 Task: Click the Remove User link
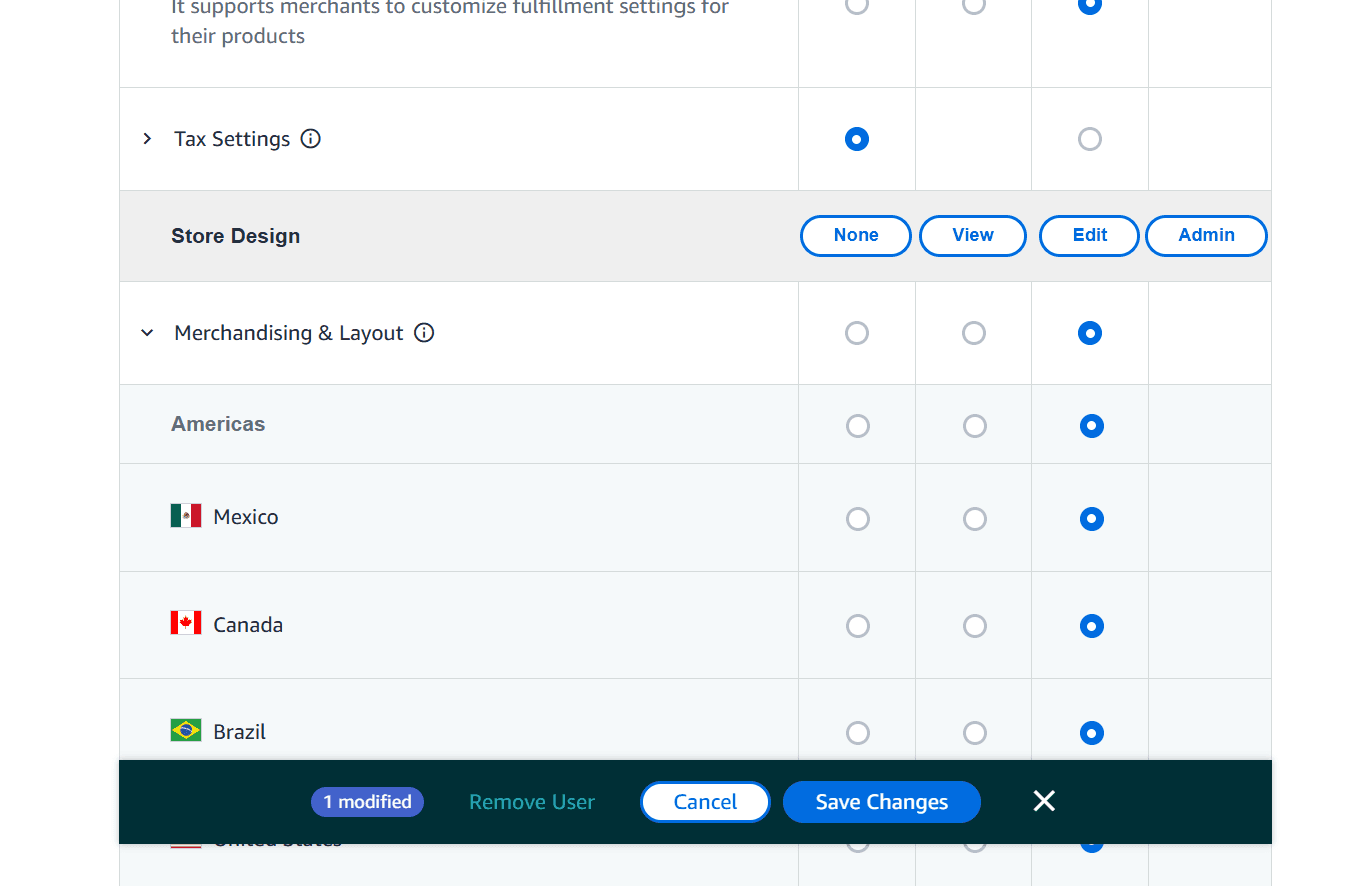point(532,802)
